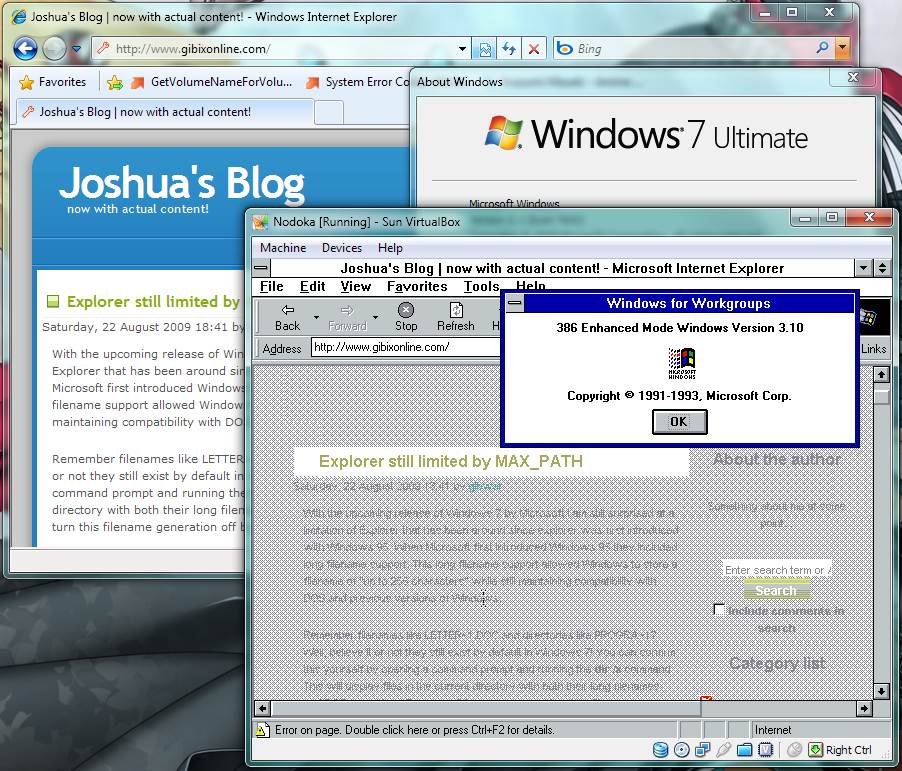Click the Address field in guest IE
This screenshot has width=902, height=771.
[x=406, y=347]
